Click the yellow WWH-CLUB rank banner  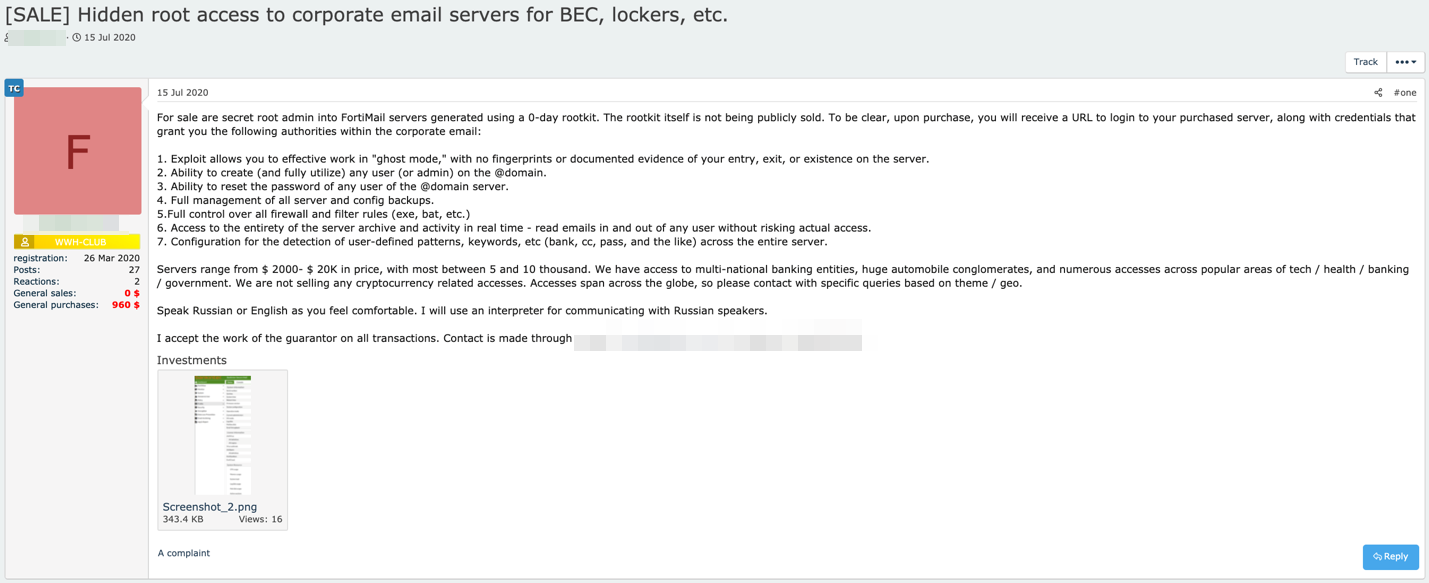tap(80, 242)
